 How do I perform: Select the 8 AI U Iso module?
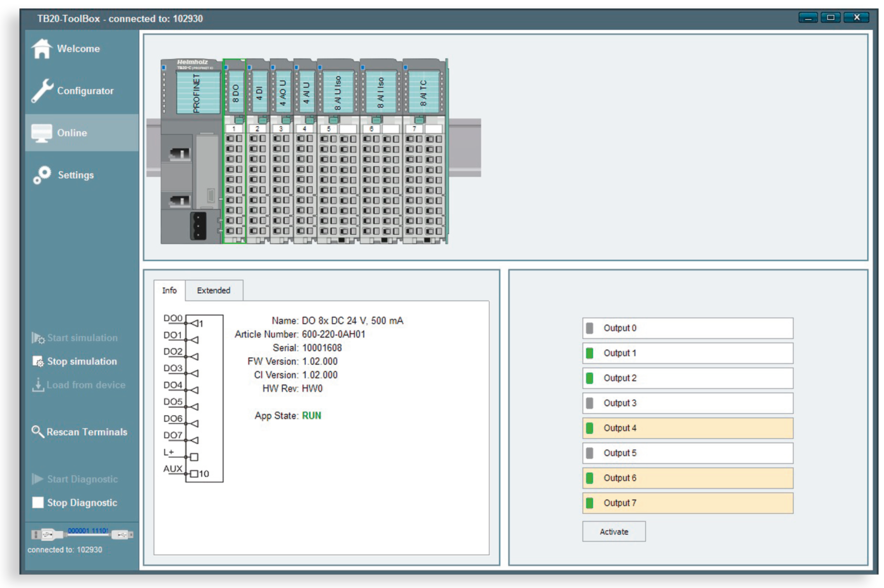[x=338, y=151]
